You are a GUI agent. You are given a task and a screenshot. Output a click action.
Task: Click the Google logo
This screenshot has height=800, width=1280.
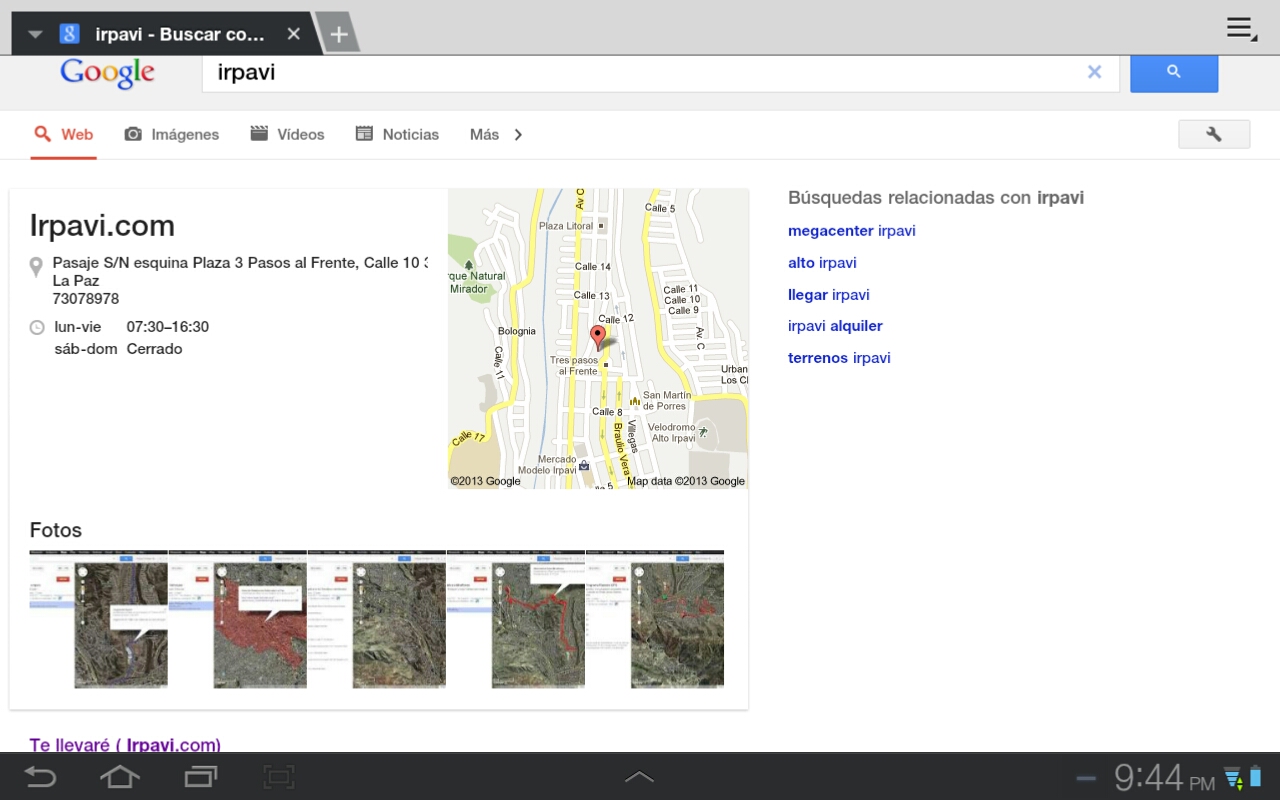(x=107, y=72)
